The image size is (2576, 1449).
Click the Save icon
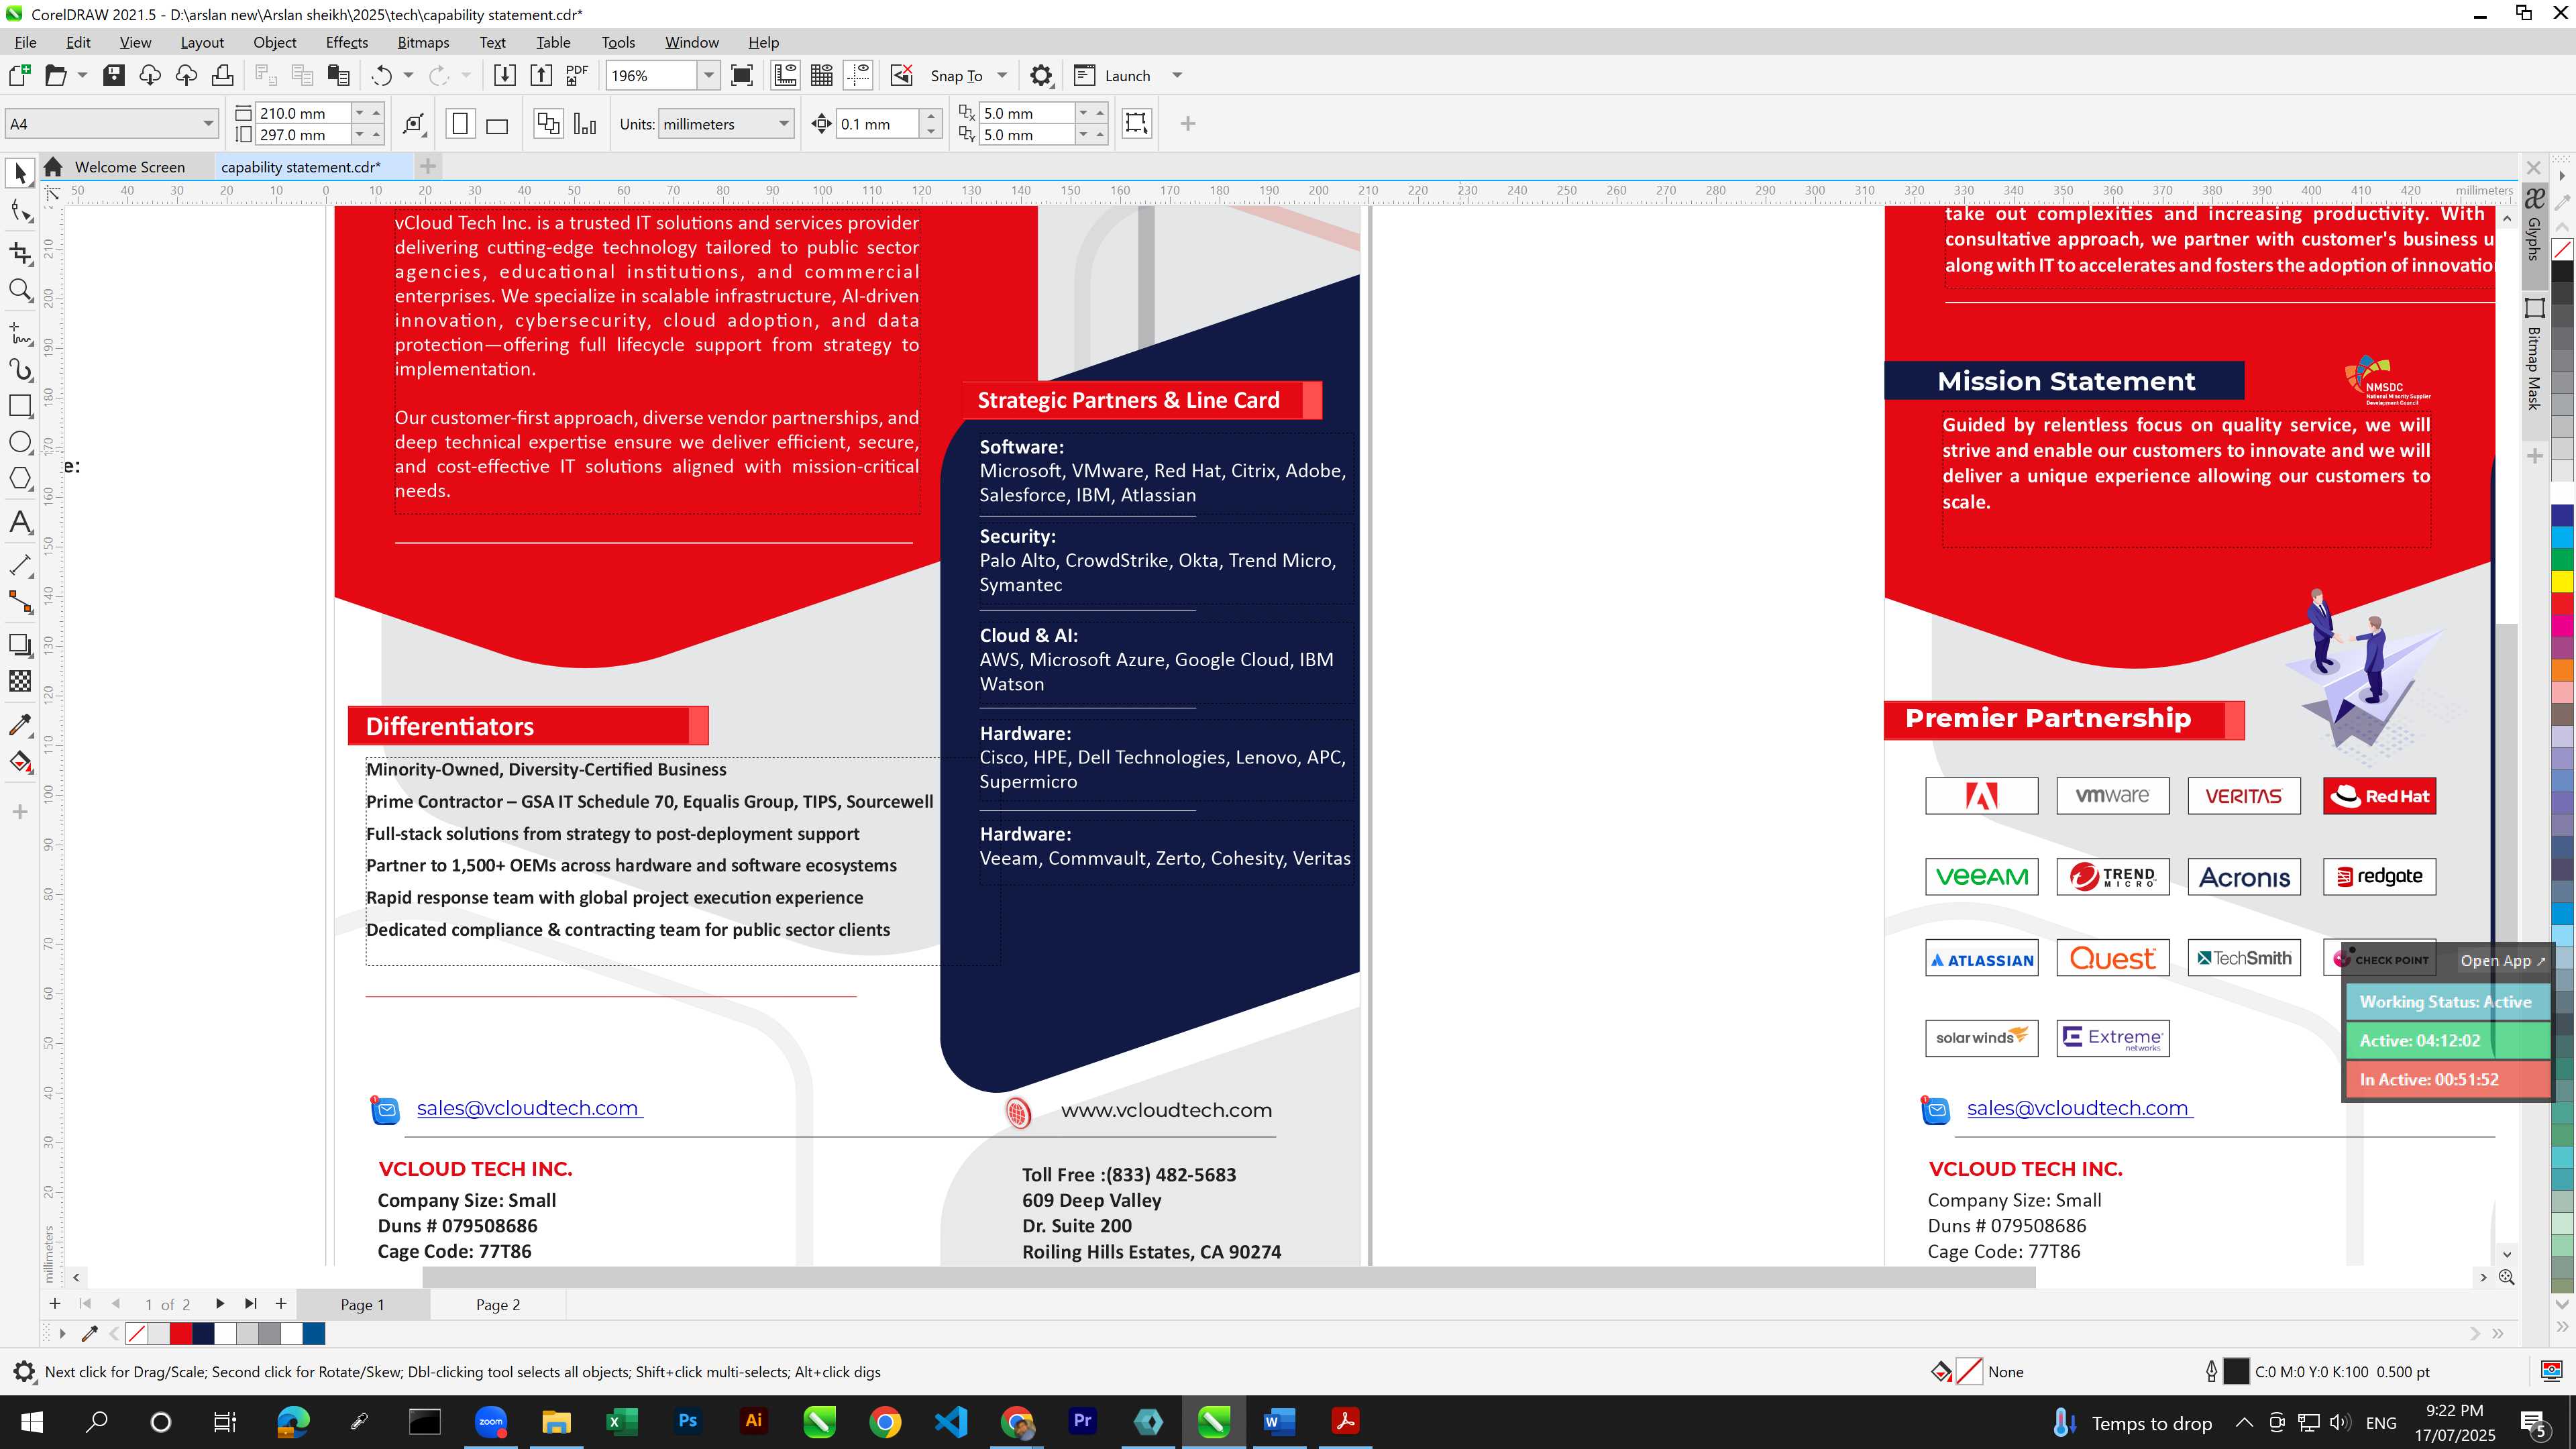(114, 76)
